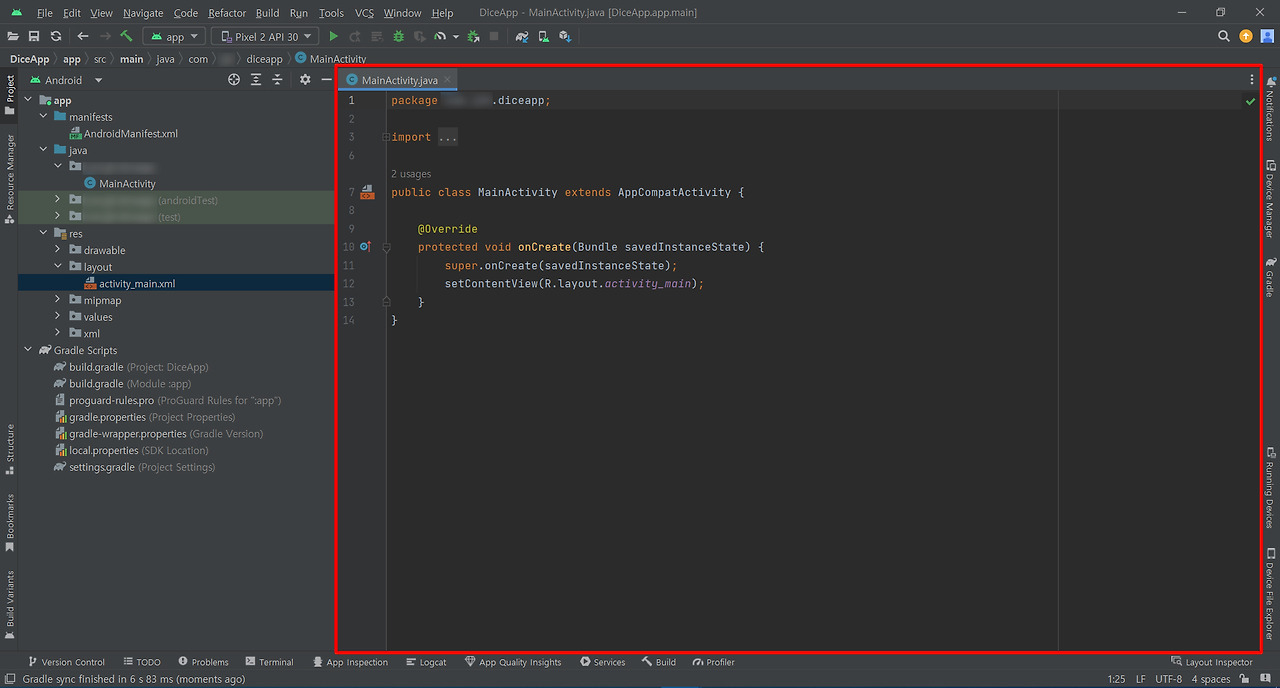Collapse the Gradle Scripts node
1280x688 pixels.
click(x=29, y=350)
